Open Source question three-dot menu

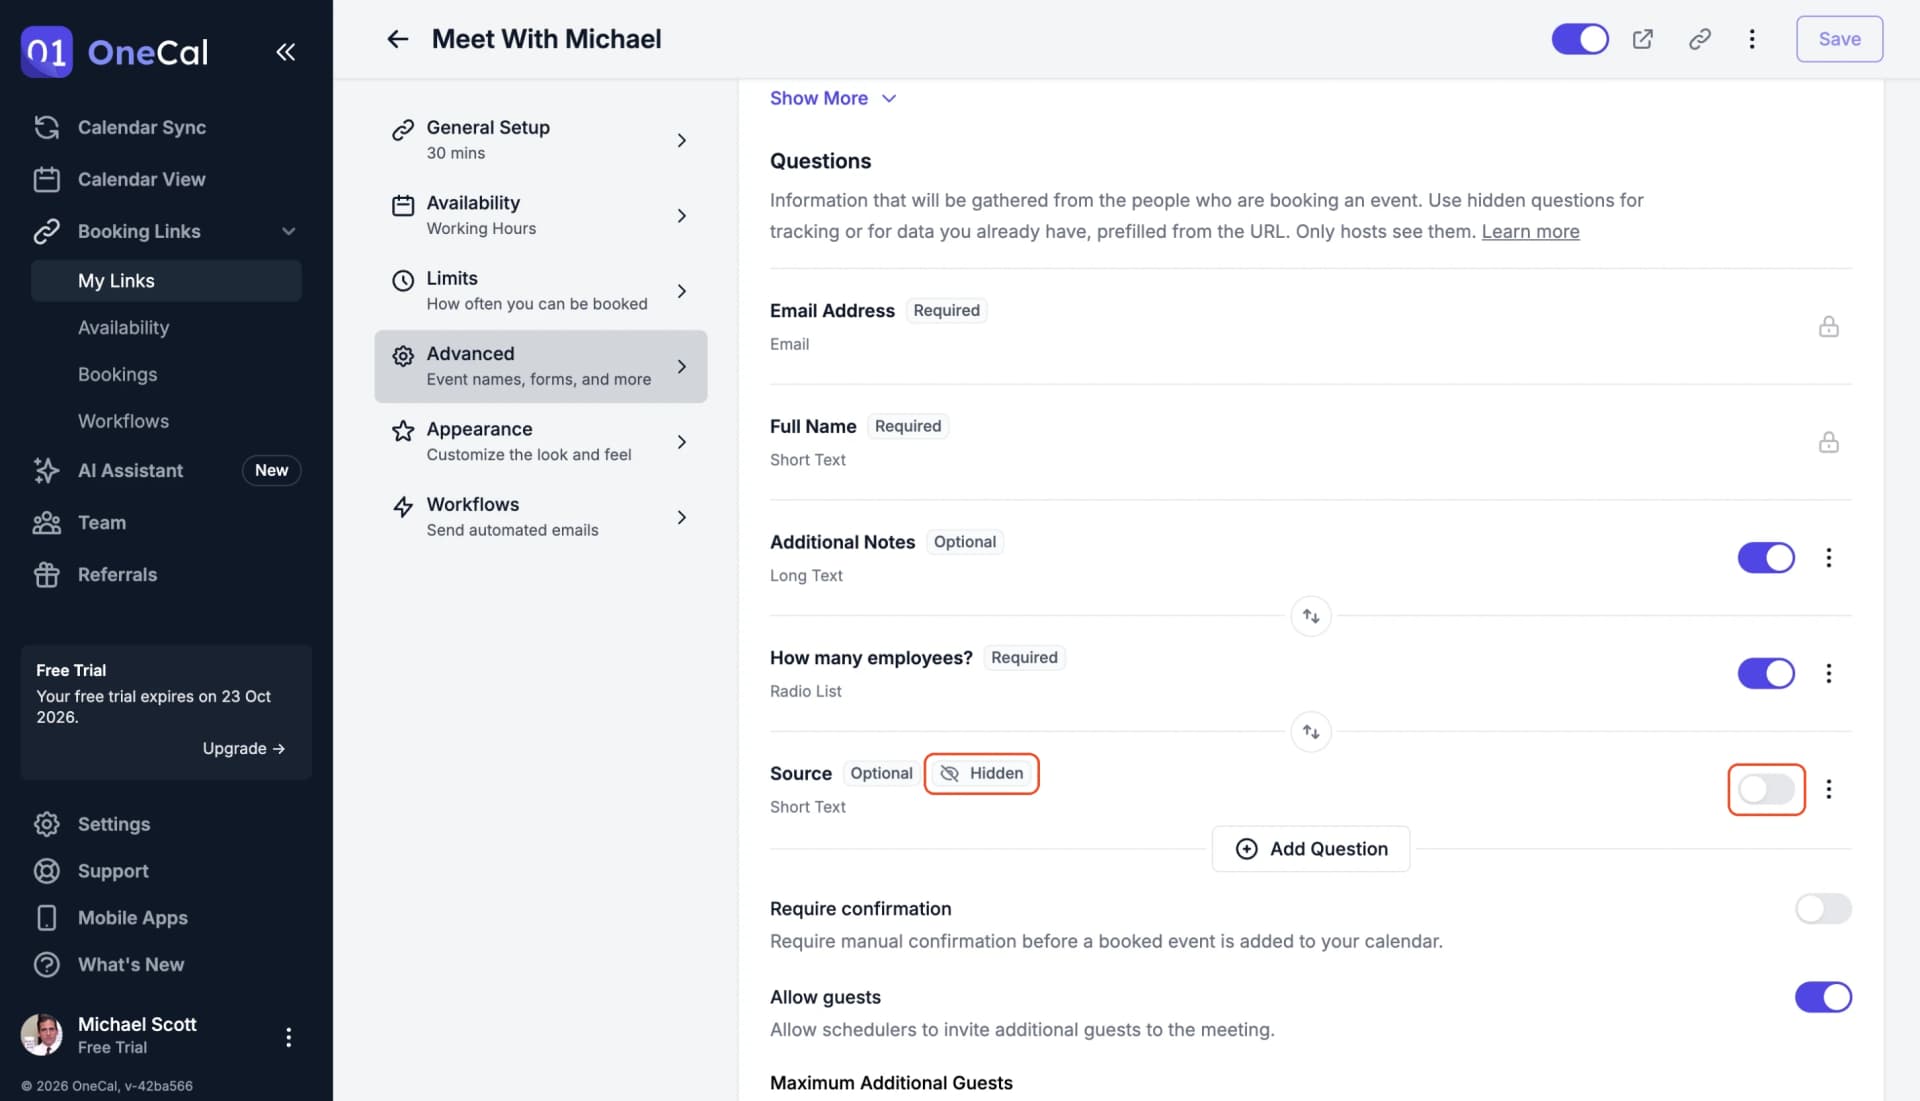(x=1829, y=790)
